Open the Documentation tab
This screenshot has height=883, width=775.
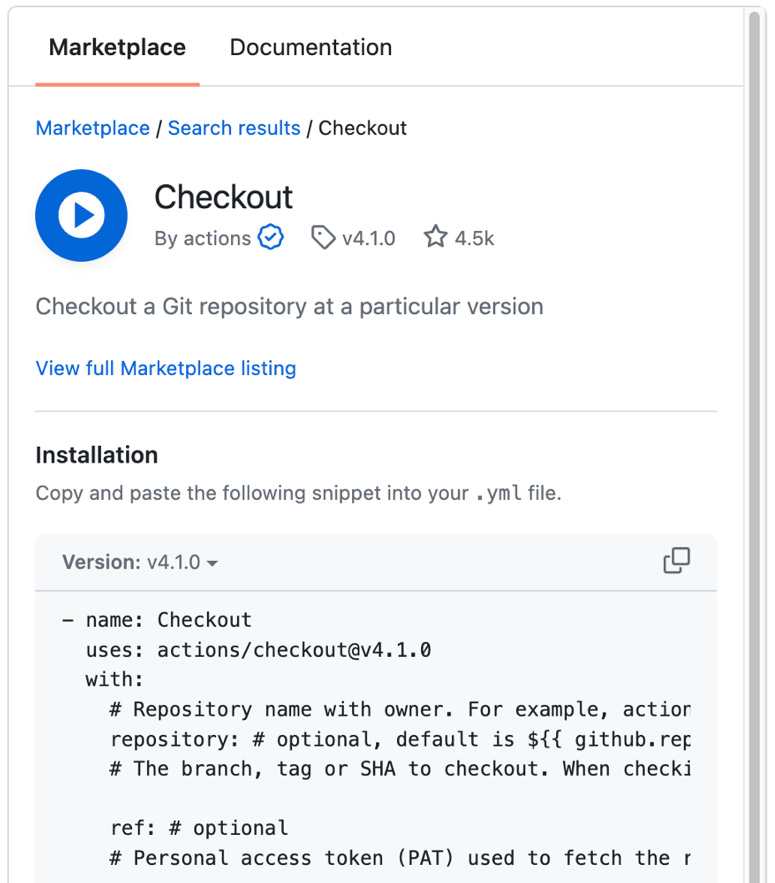pyautogui.click(x=310, y=47)
